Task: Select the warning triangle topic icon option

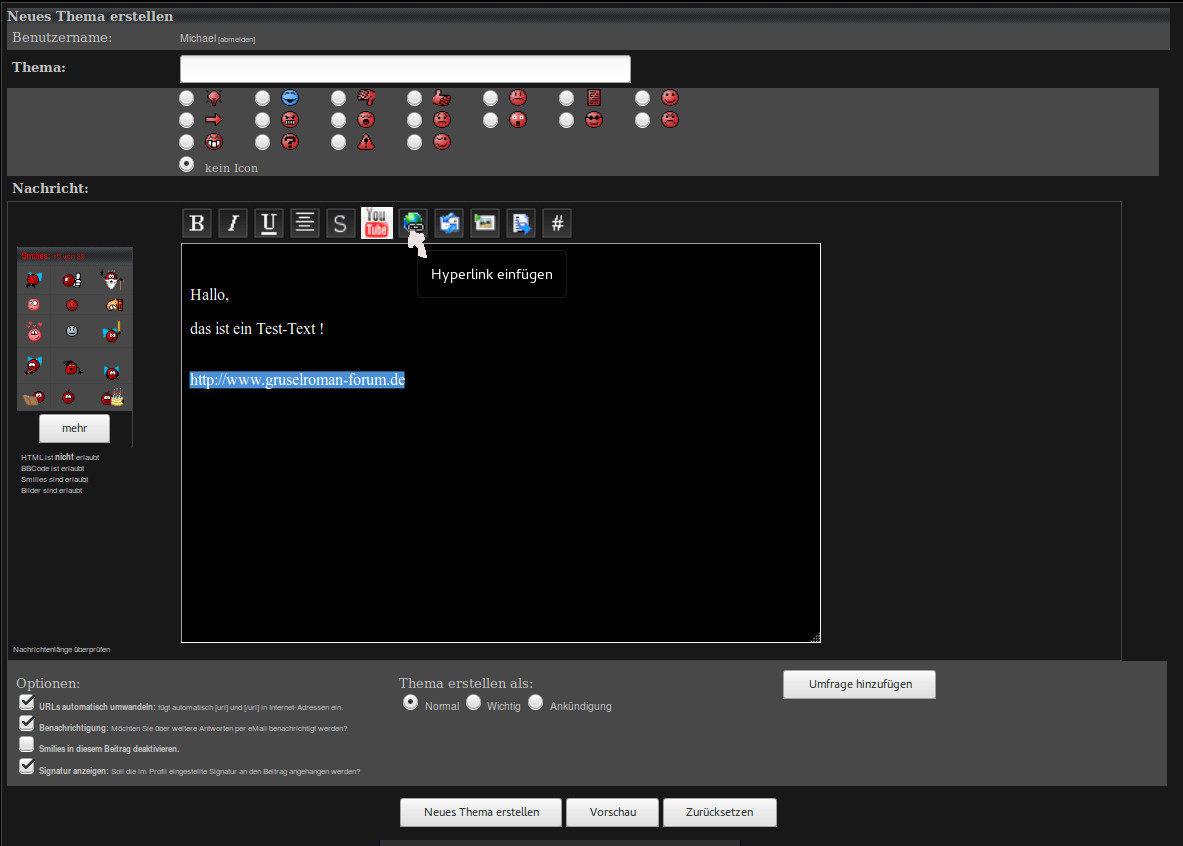Action: coord(339,142)
